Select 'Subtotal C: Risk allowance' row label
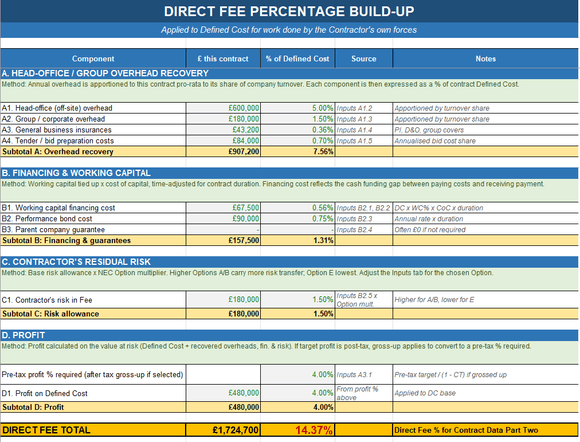 click(x=93, y=314)
